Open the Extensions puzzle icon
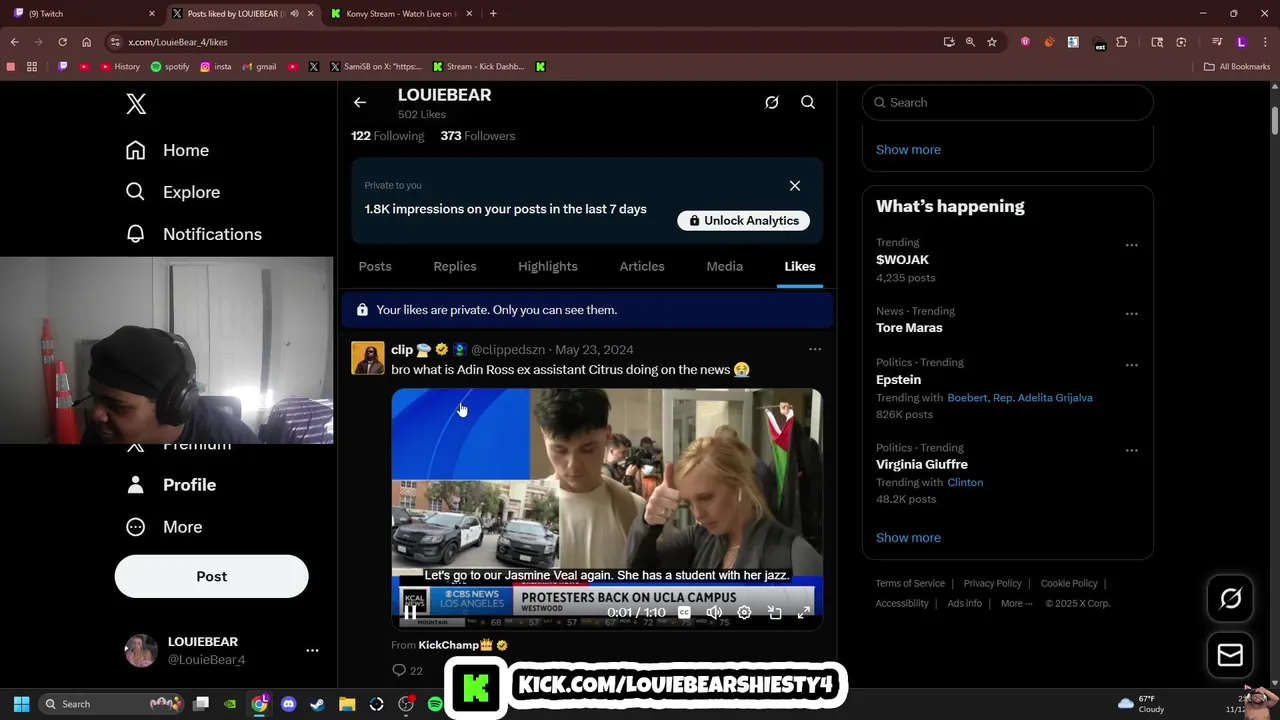The height and width of the screenshot is (720, 1280). point(1121,42)
